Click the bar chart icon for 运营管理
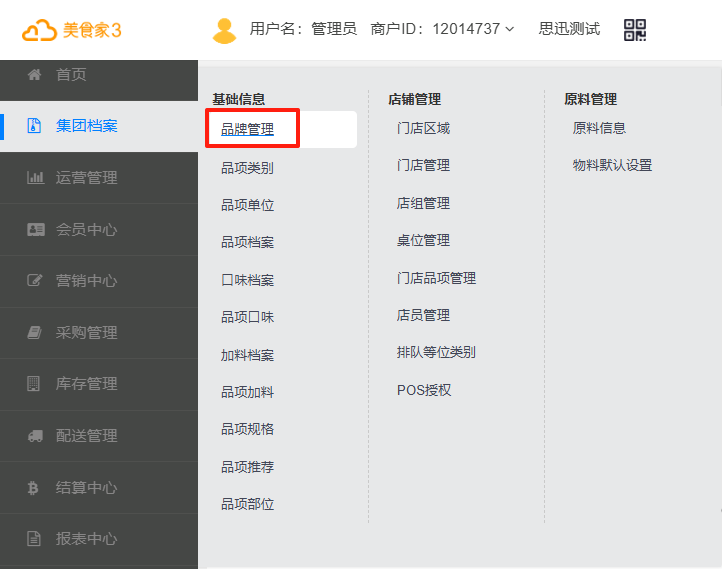 pyautogui.click(x=35, y=178)
